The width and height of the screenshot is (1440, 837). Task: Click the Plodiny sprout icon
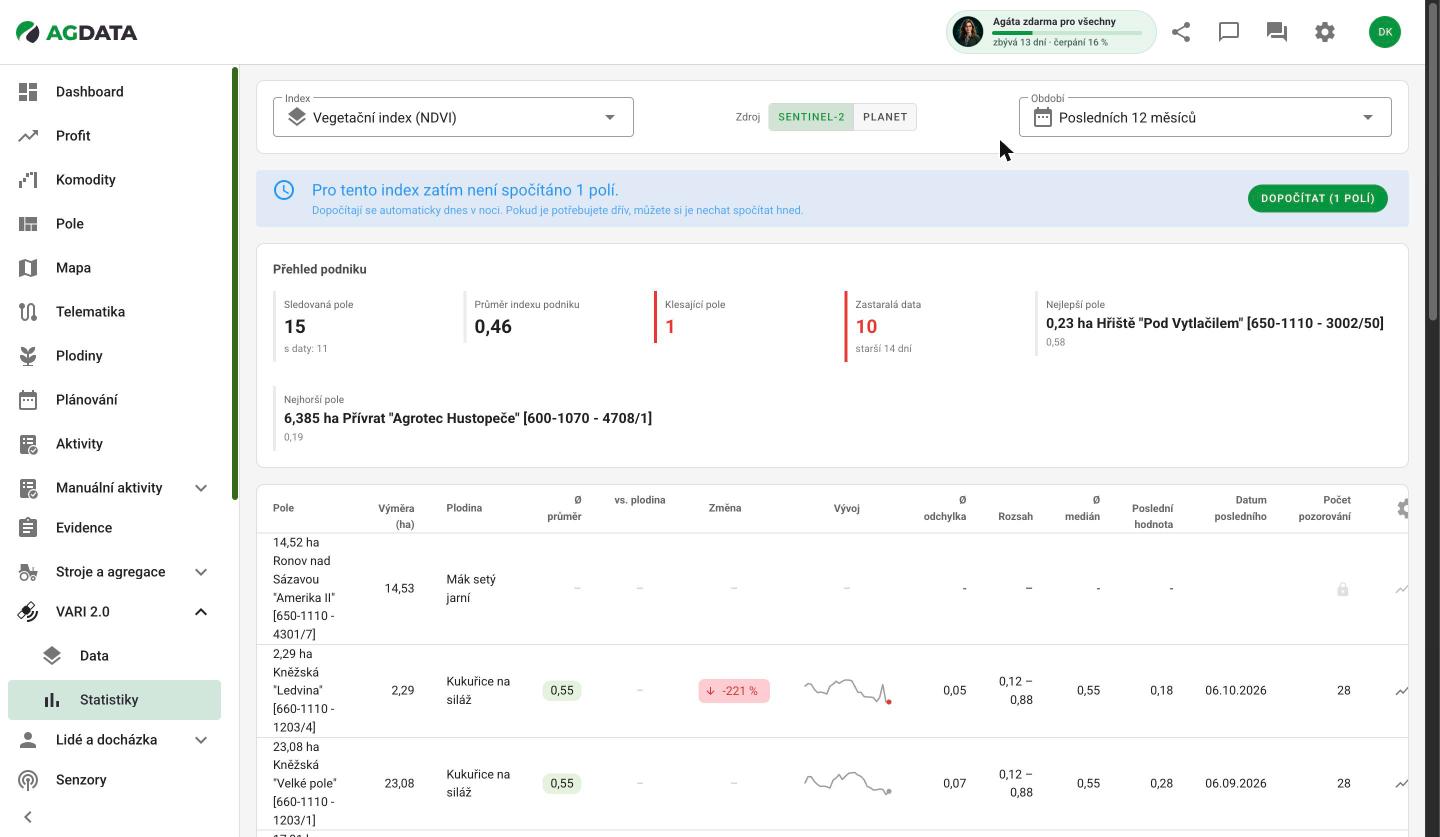[x=28, y=356]
